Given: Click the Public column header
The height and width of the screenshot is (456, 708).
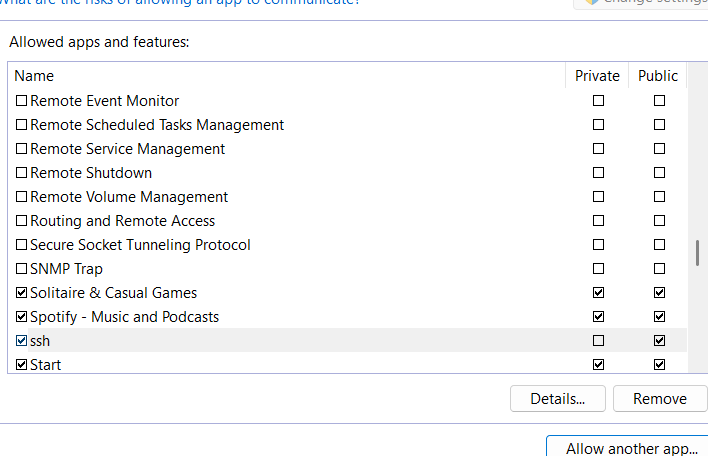Looking at the screenshot, I should [657, 76].
